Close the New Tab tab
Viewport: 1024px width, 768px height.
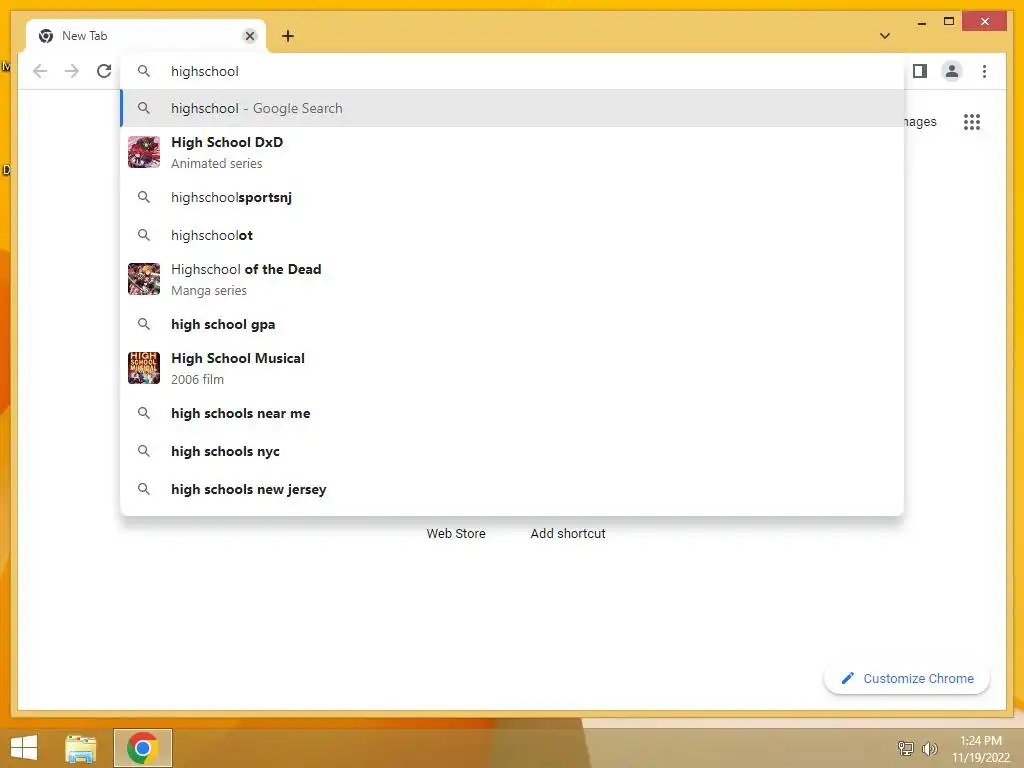[x=249, y=36]
